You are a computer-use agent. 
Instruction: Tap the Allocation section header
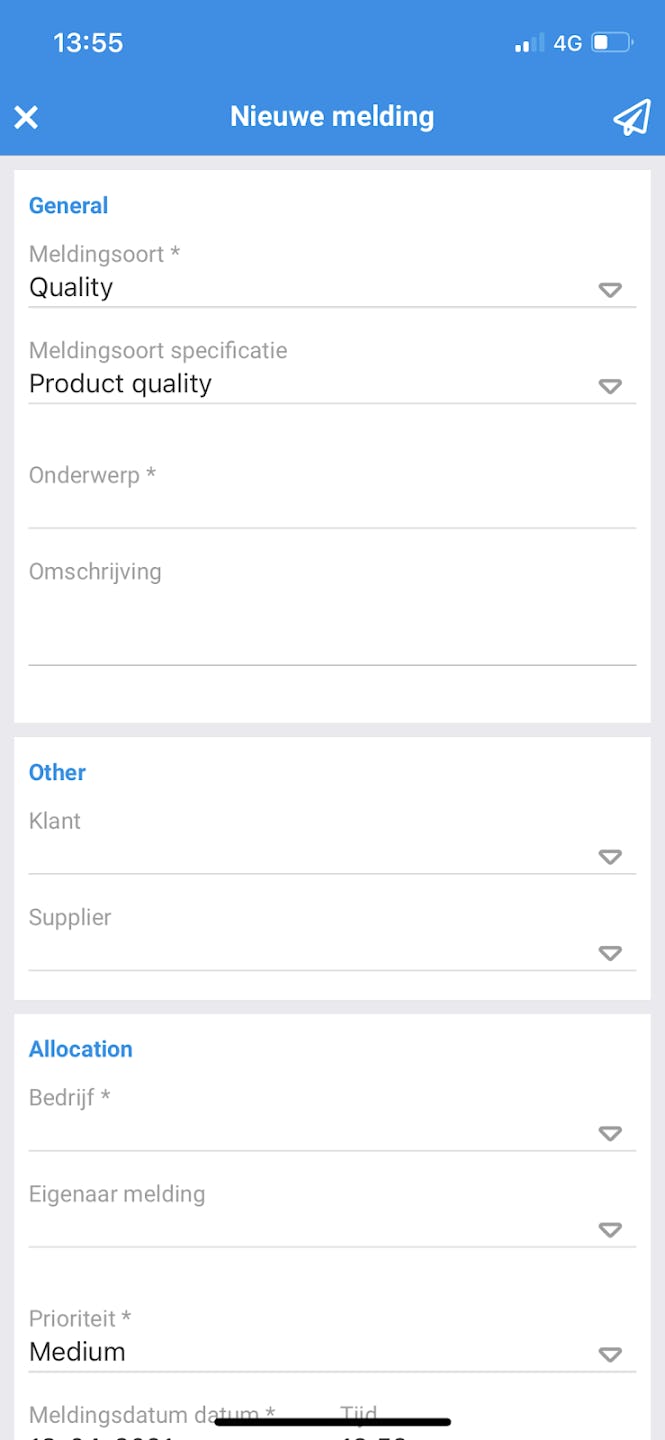[x=81, y=1048]
